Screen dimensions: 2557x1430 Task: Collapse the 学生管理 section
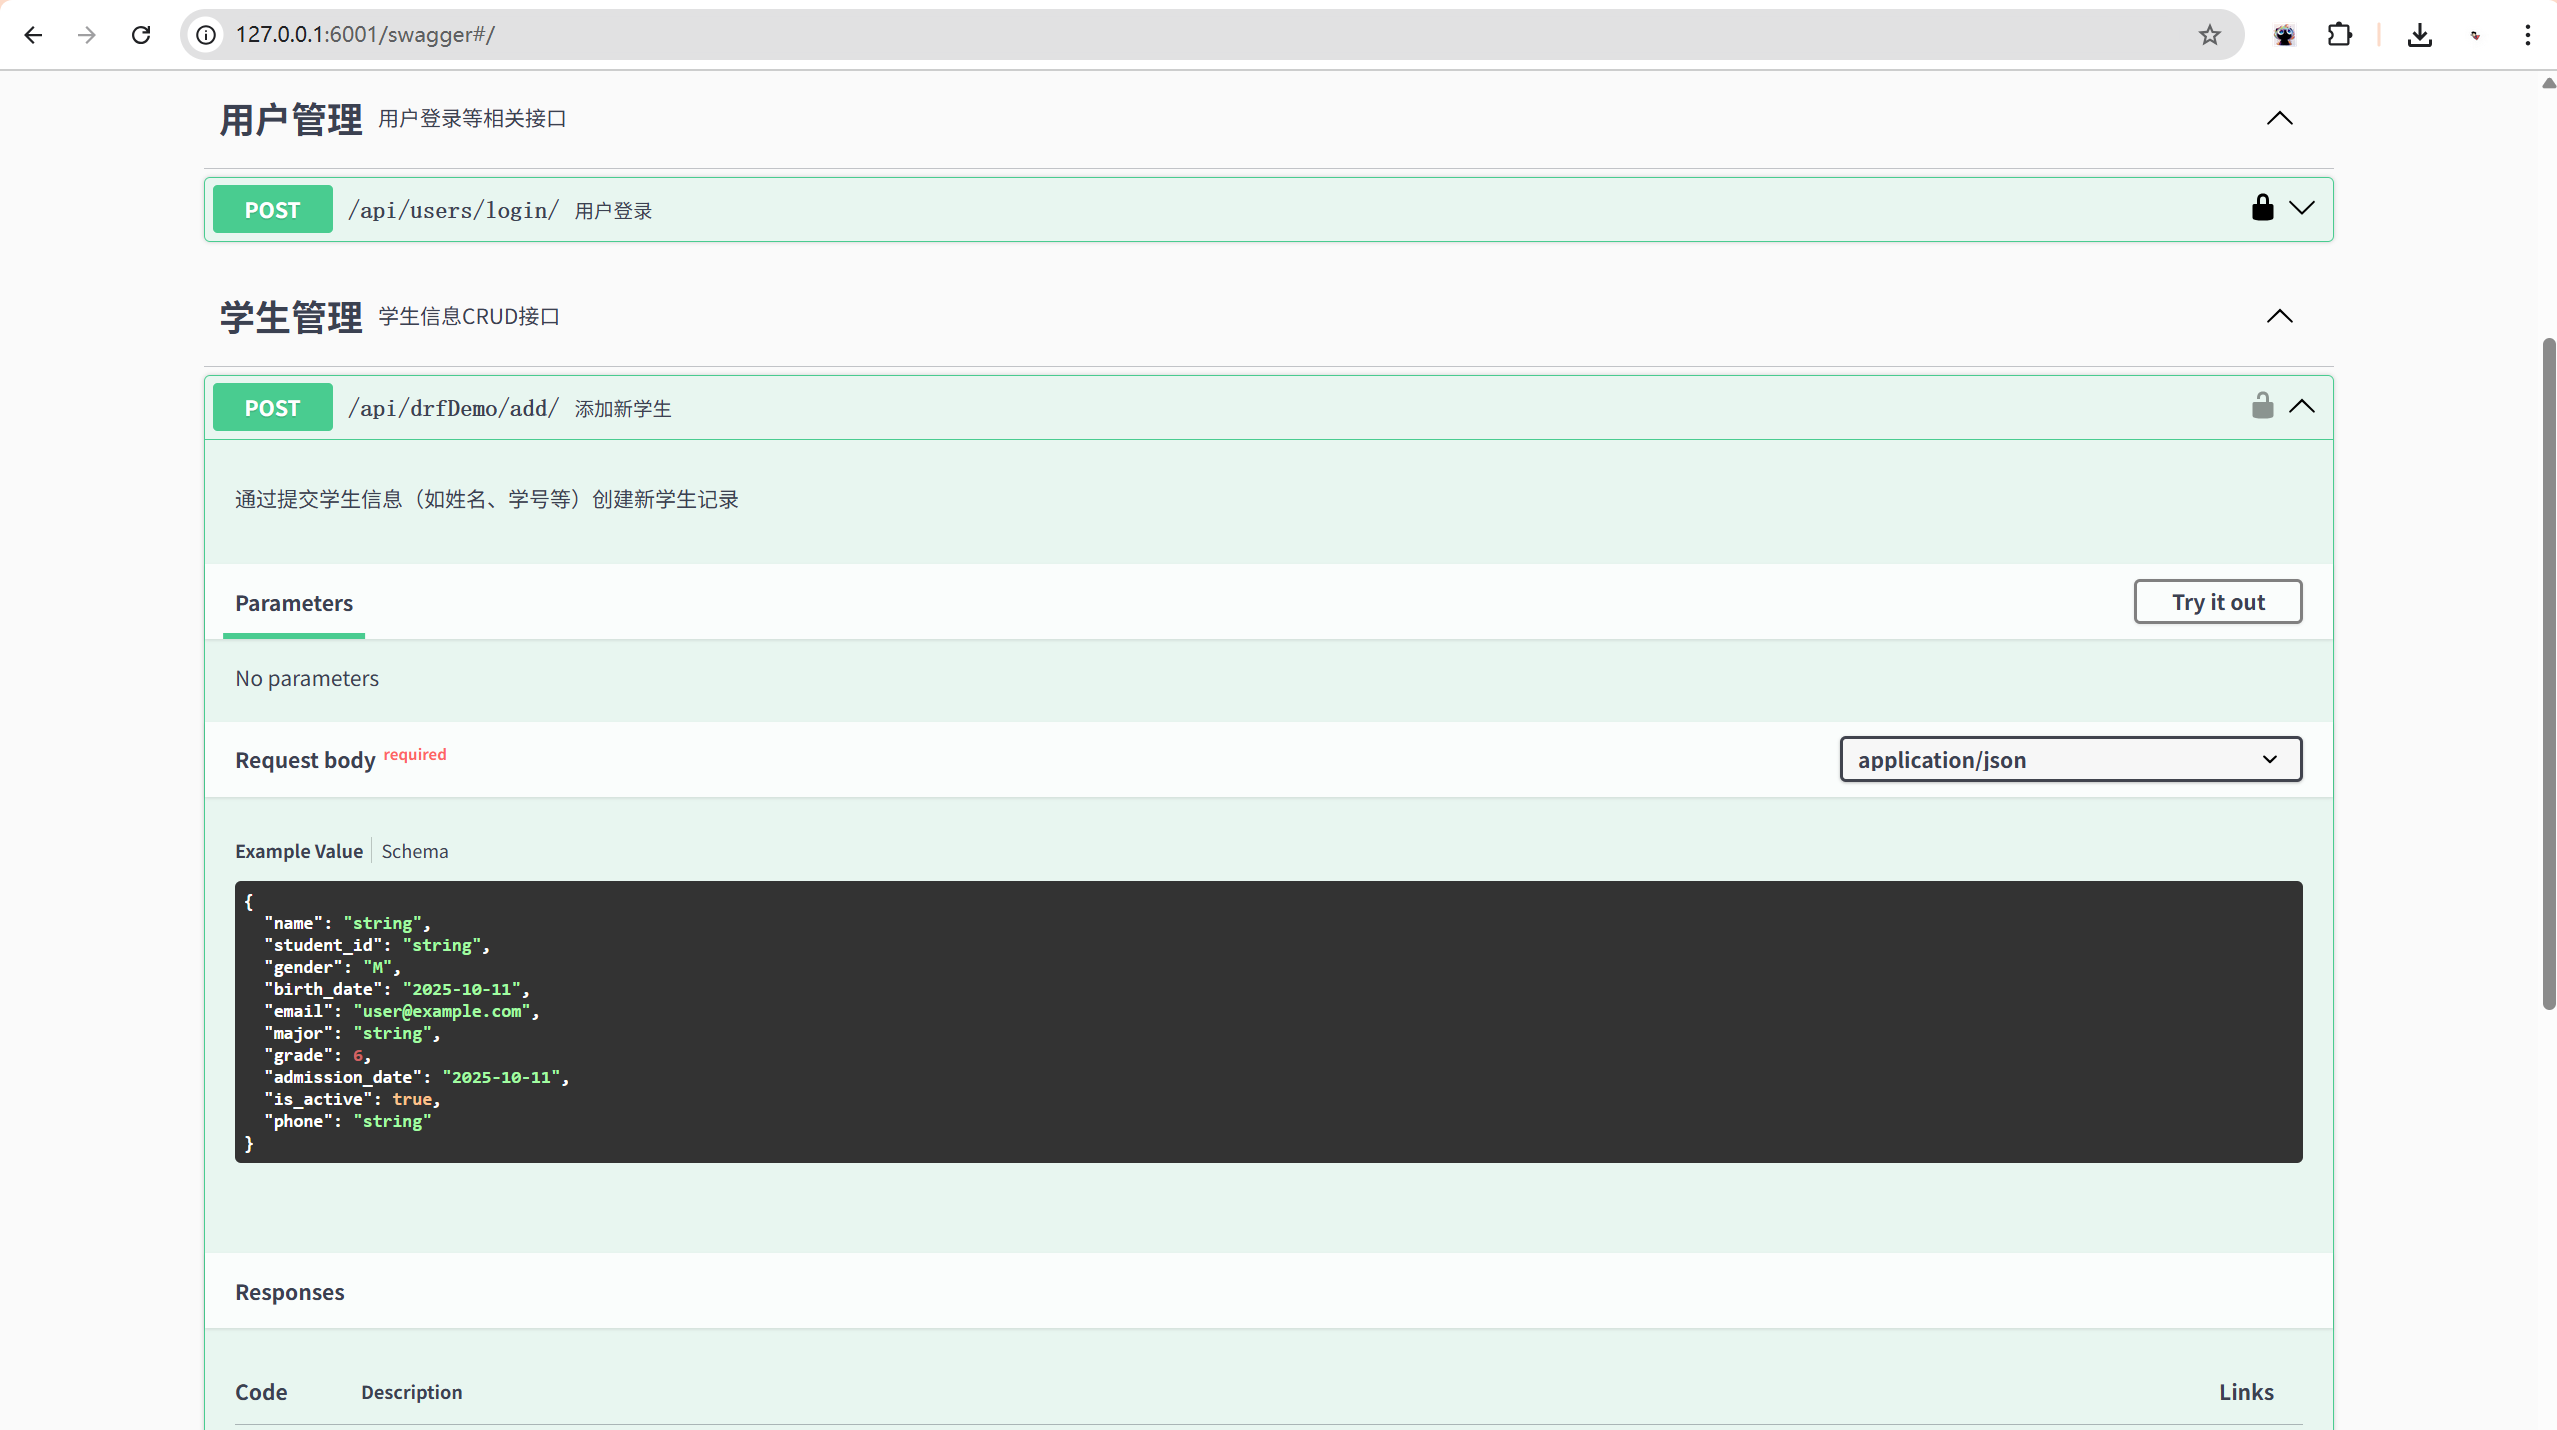pos(2279,317)
